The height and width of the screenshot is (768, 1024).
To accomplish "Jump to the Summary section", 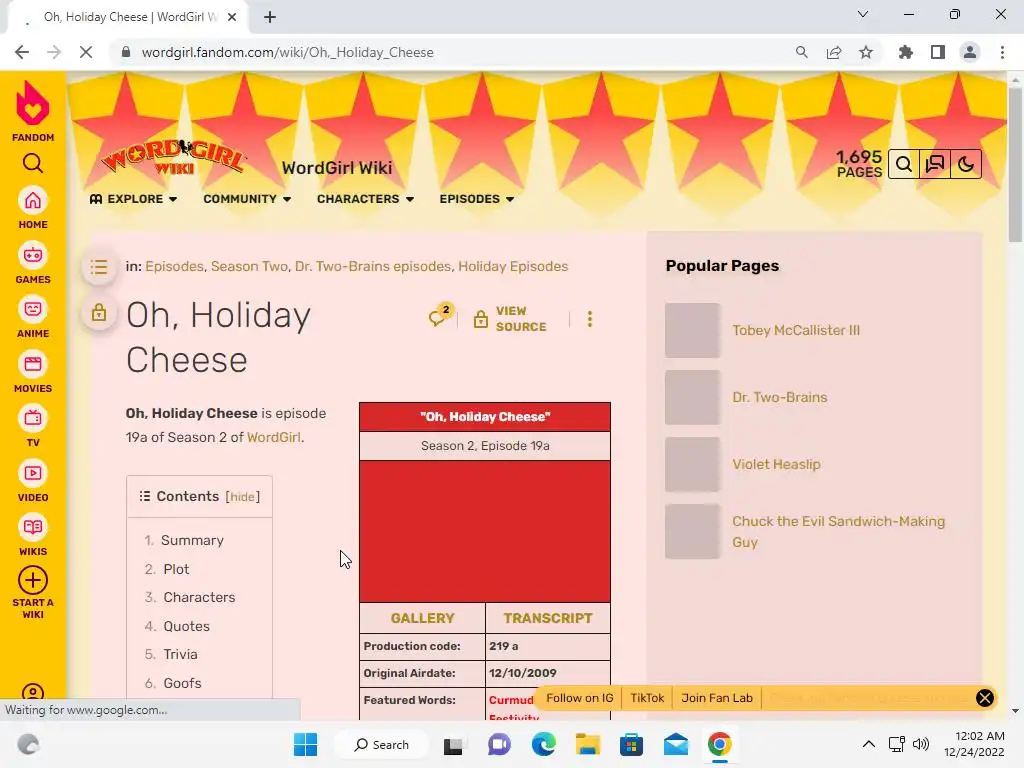I will 192,541.
